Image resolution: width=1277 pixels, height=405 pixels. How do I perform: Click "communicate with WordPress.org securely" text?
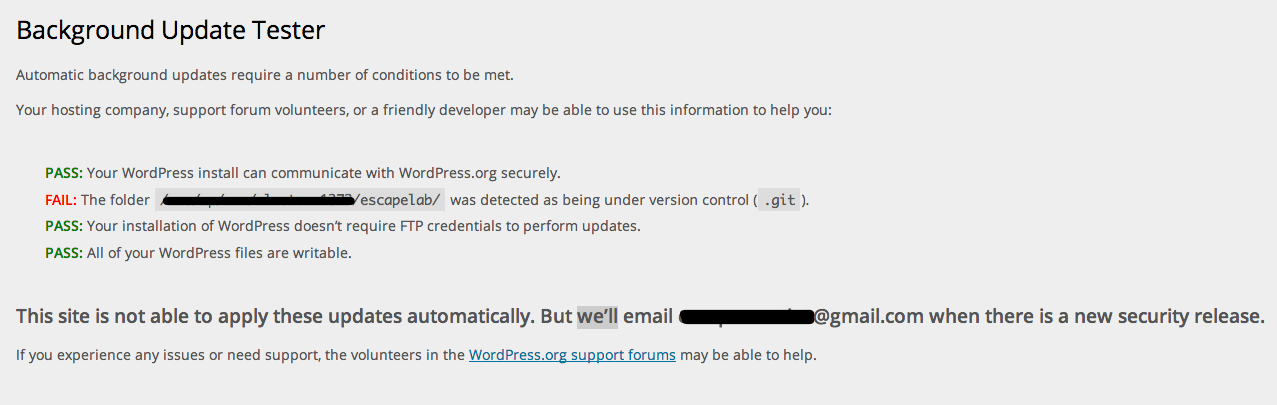pos(417,172)
